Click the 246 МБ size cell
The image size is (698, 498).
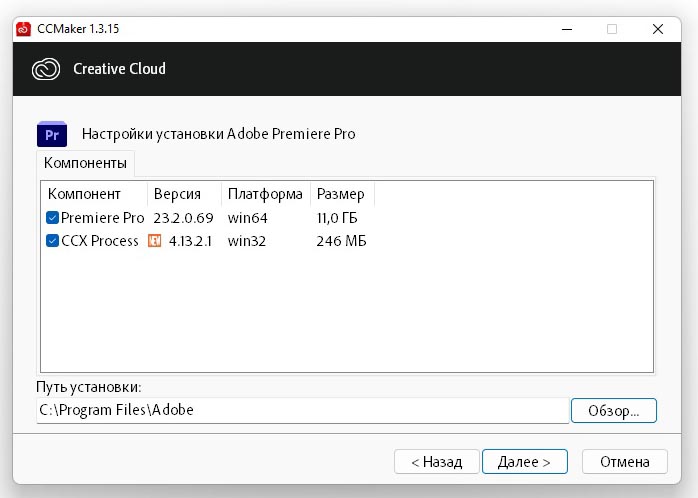(341, 241)
